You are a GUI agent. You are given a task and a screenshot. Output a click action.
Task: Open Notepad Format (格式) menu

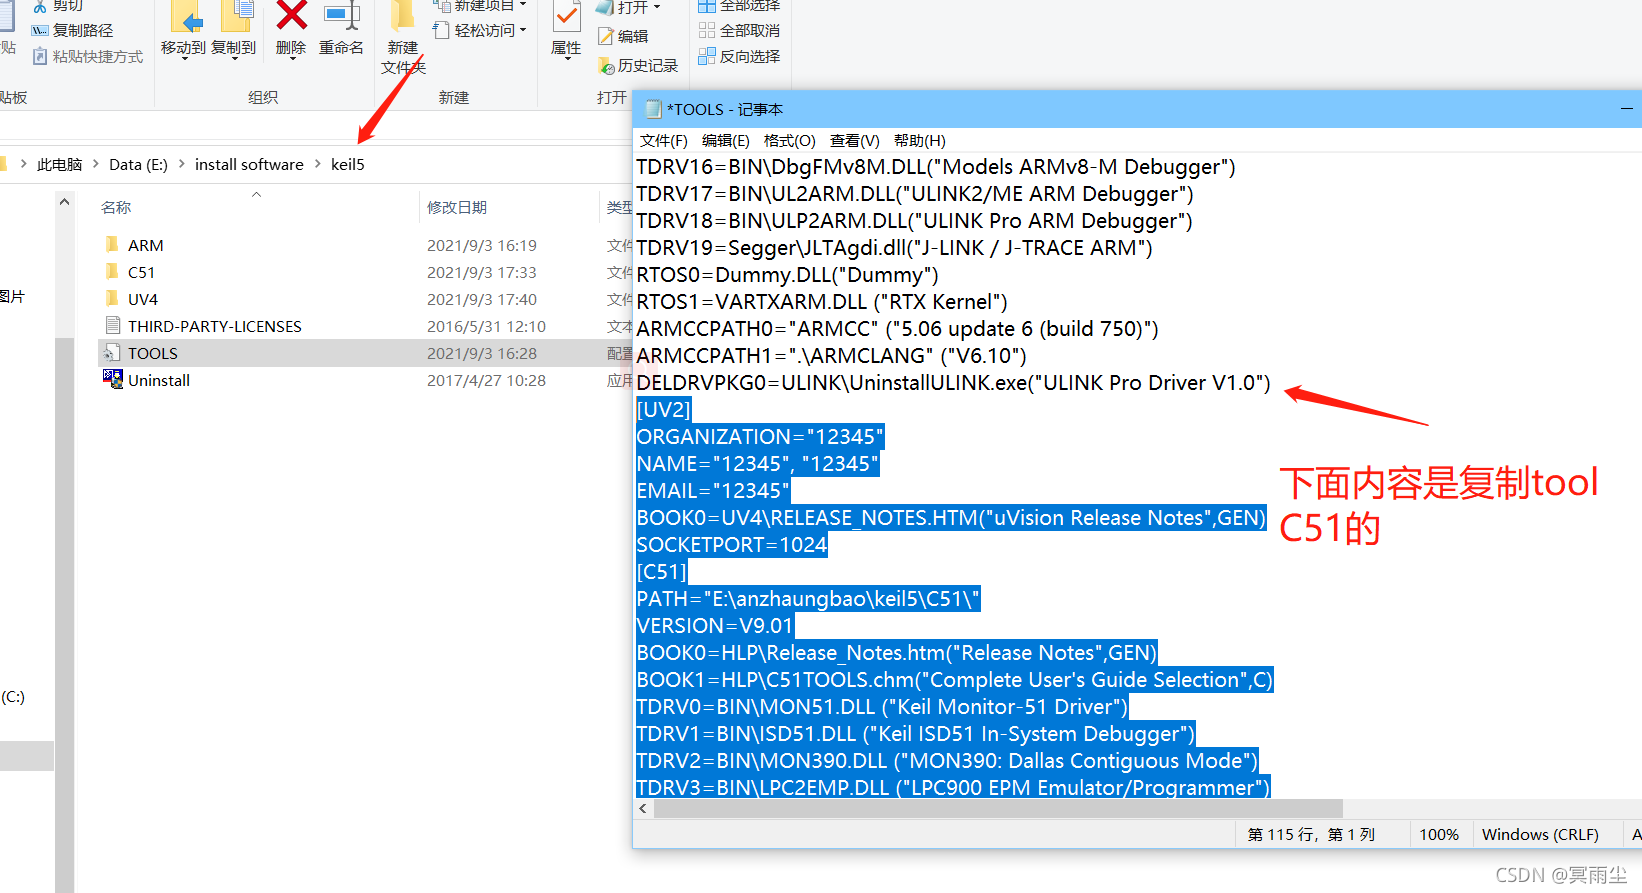point(790,141)
